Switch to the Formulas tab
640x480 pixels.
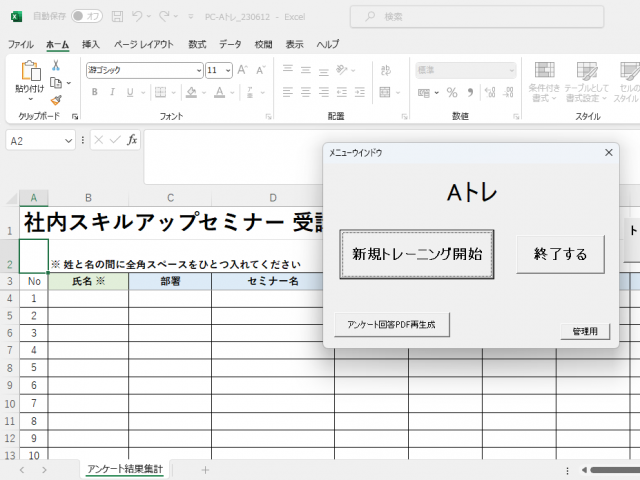pos(197,44)
